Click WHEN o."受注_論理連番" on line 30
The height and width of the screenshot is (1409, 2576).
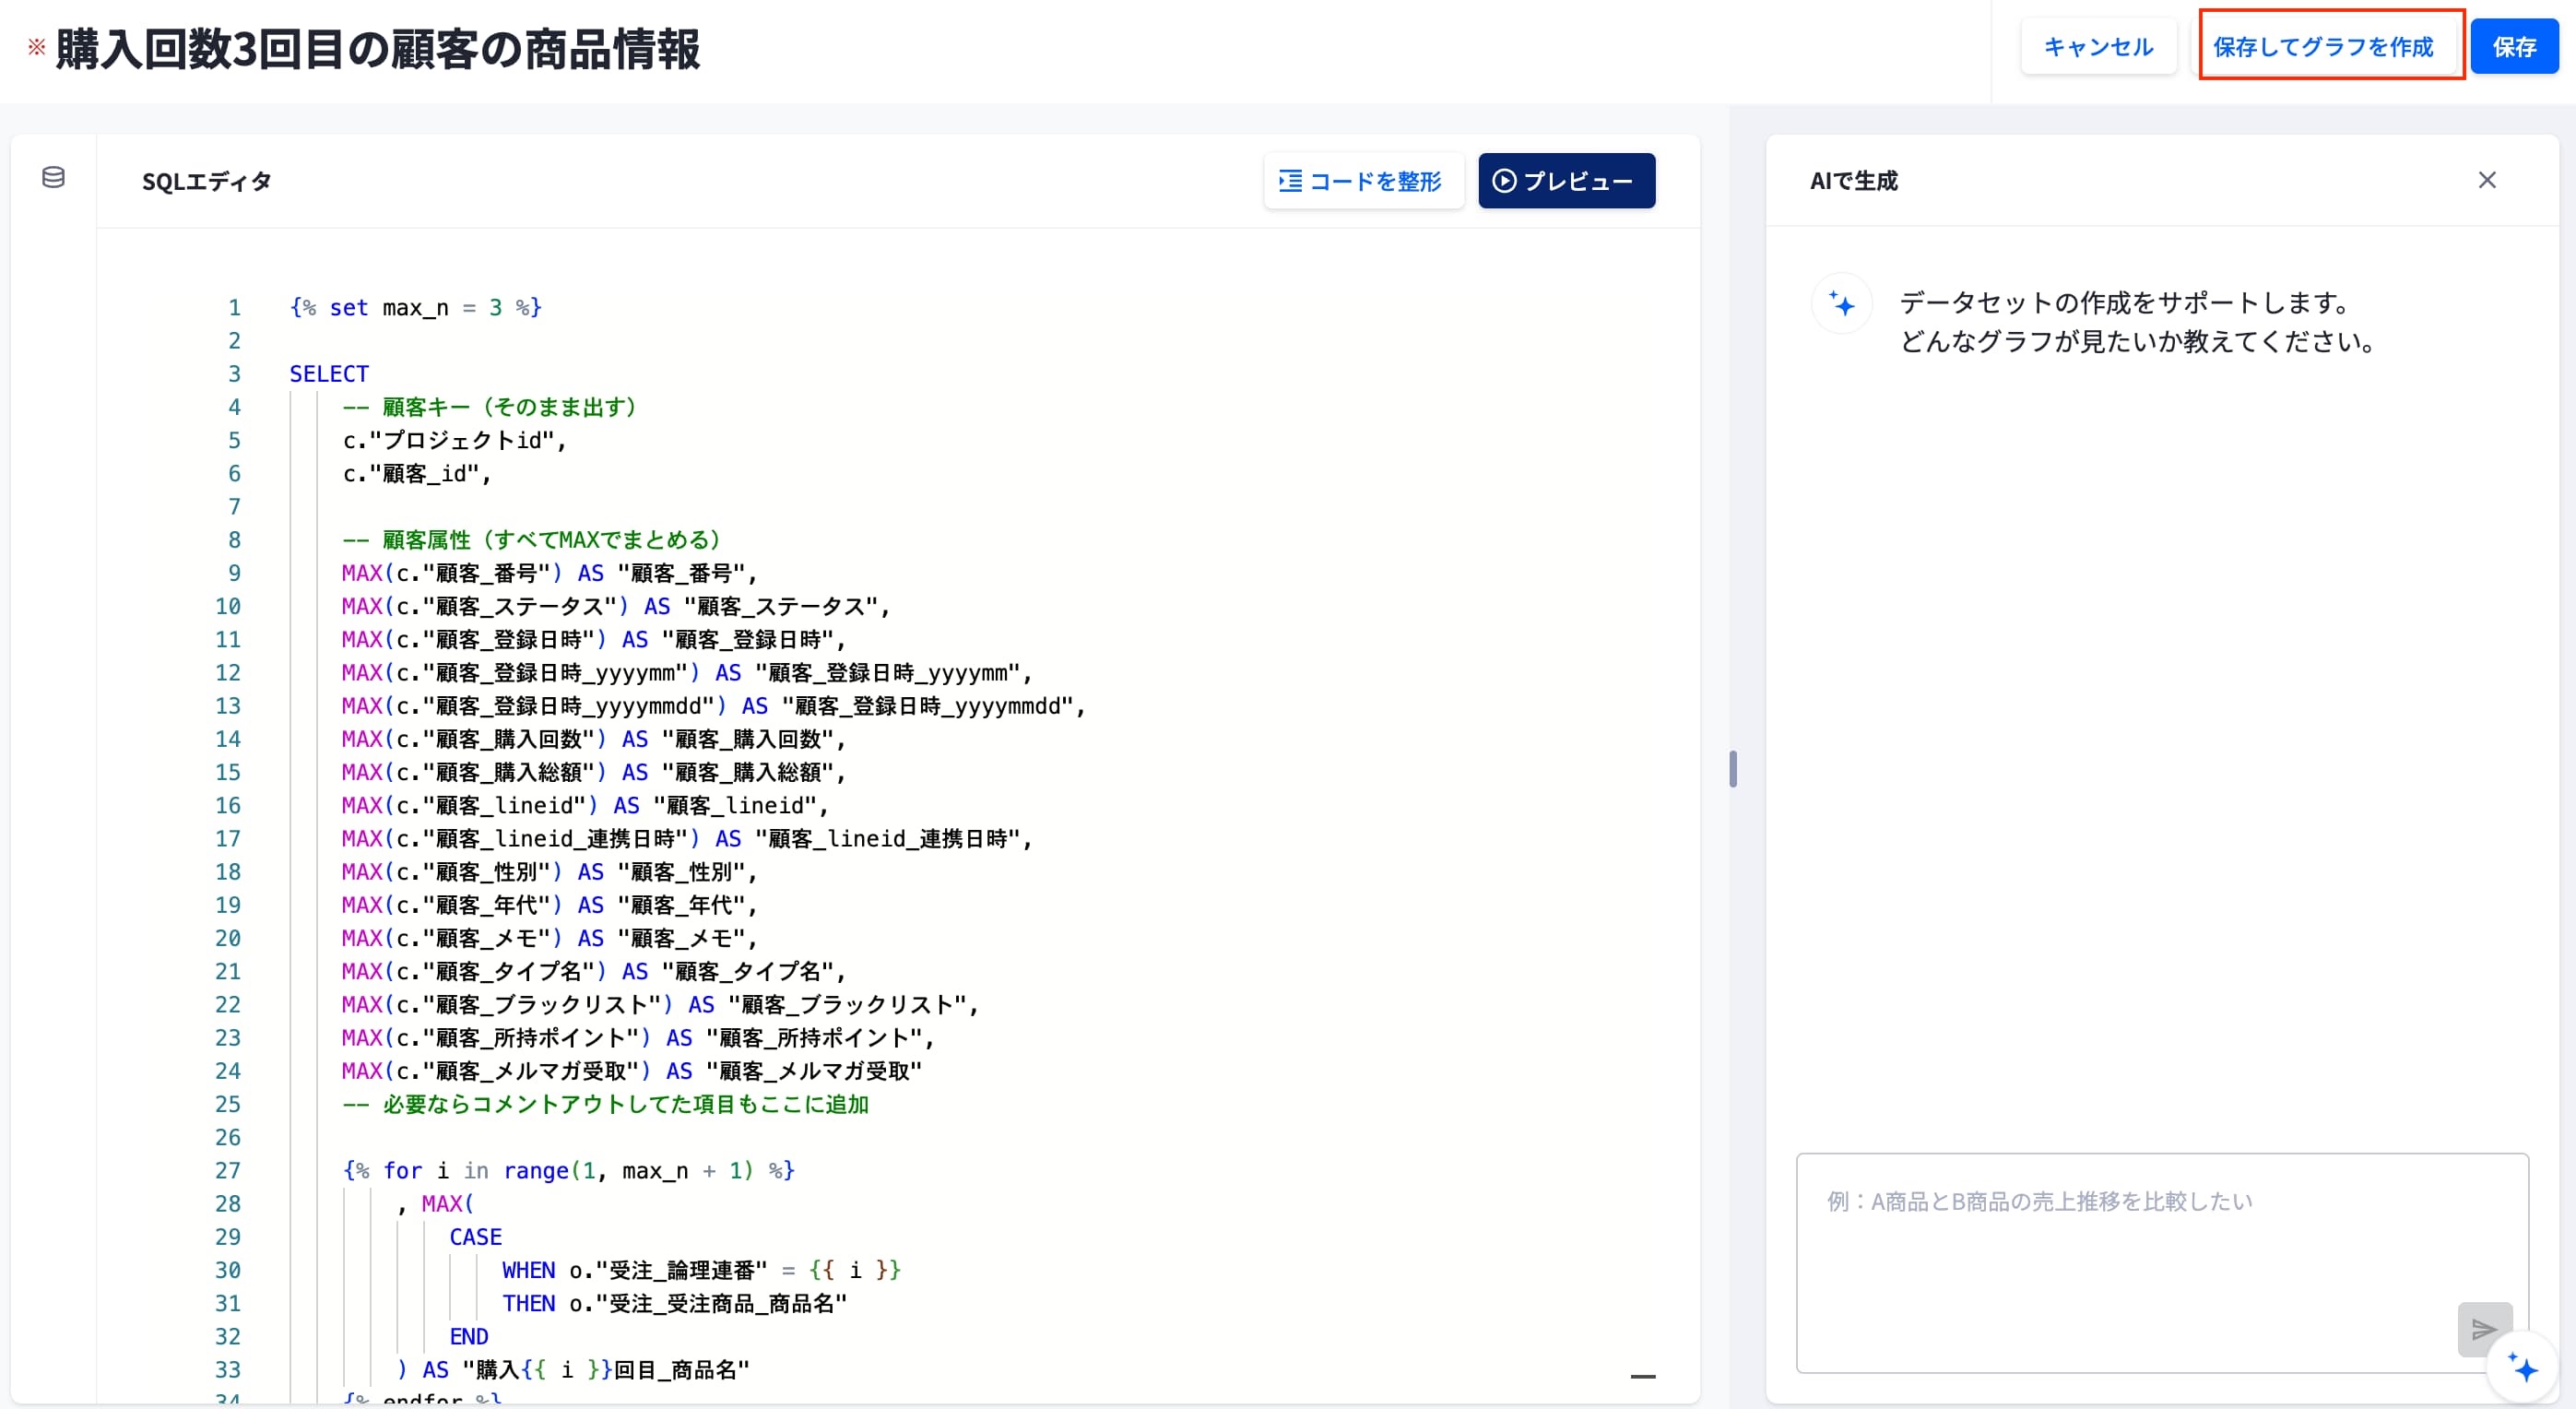pyautogui.click(x=635, y=1270)
